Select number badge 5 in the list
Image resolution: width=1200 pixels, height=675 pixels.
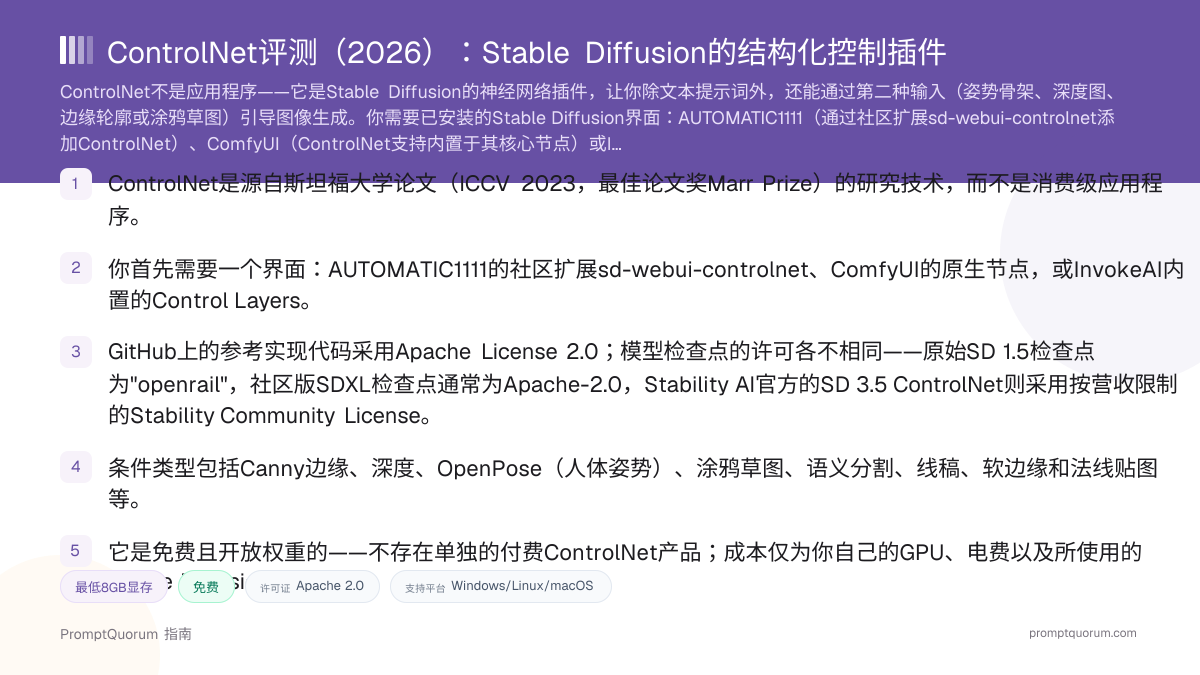[76, 550]
